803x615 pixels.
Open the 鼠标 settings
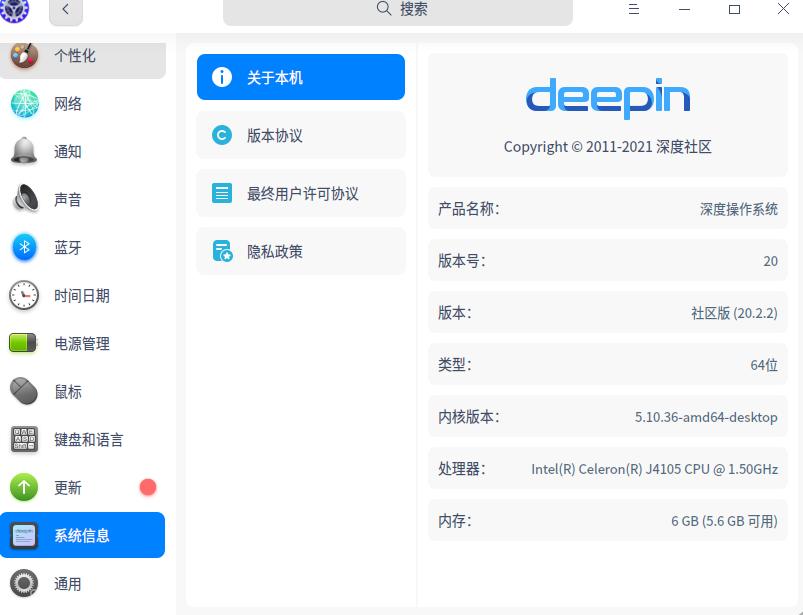click(82, 392)
